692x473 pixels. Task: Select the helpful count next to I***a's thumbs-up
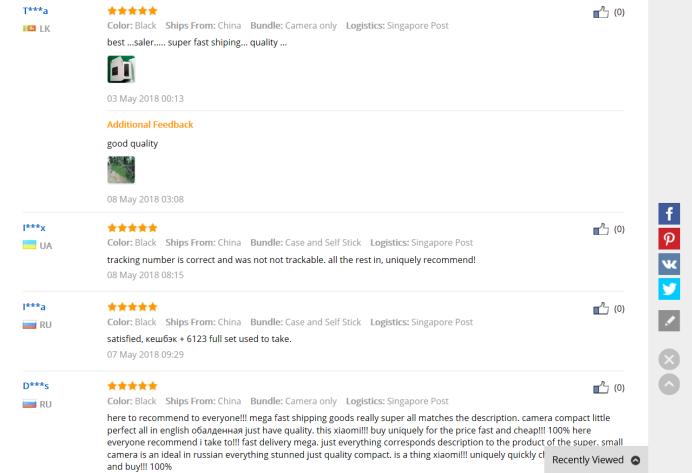point(619,308)
